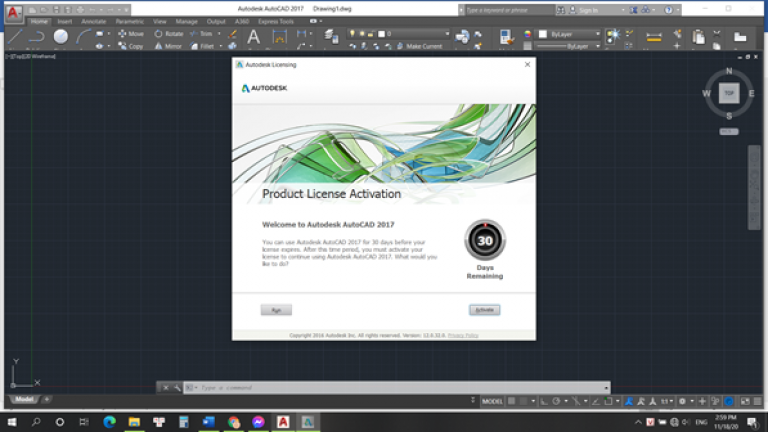Click the Measure tool icon

coord(654,37)
